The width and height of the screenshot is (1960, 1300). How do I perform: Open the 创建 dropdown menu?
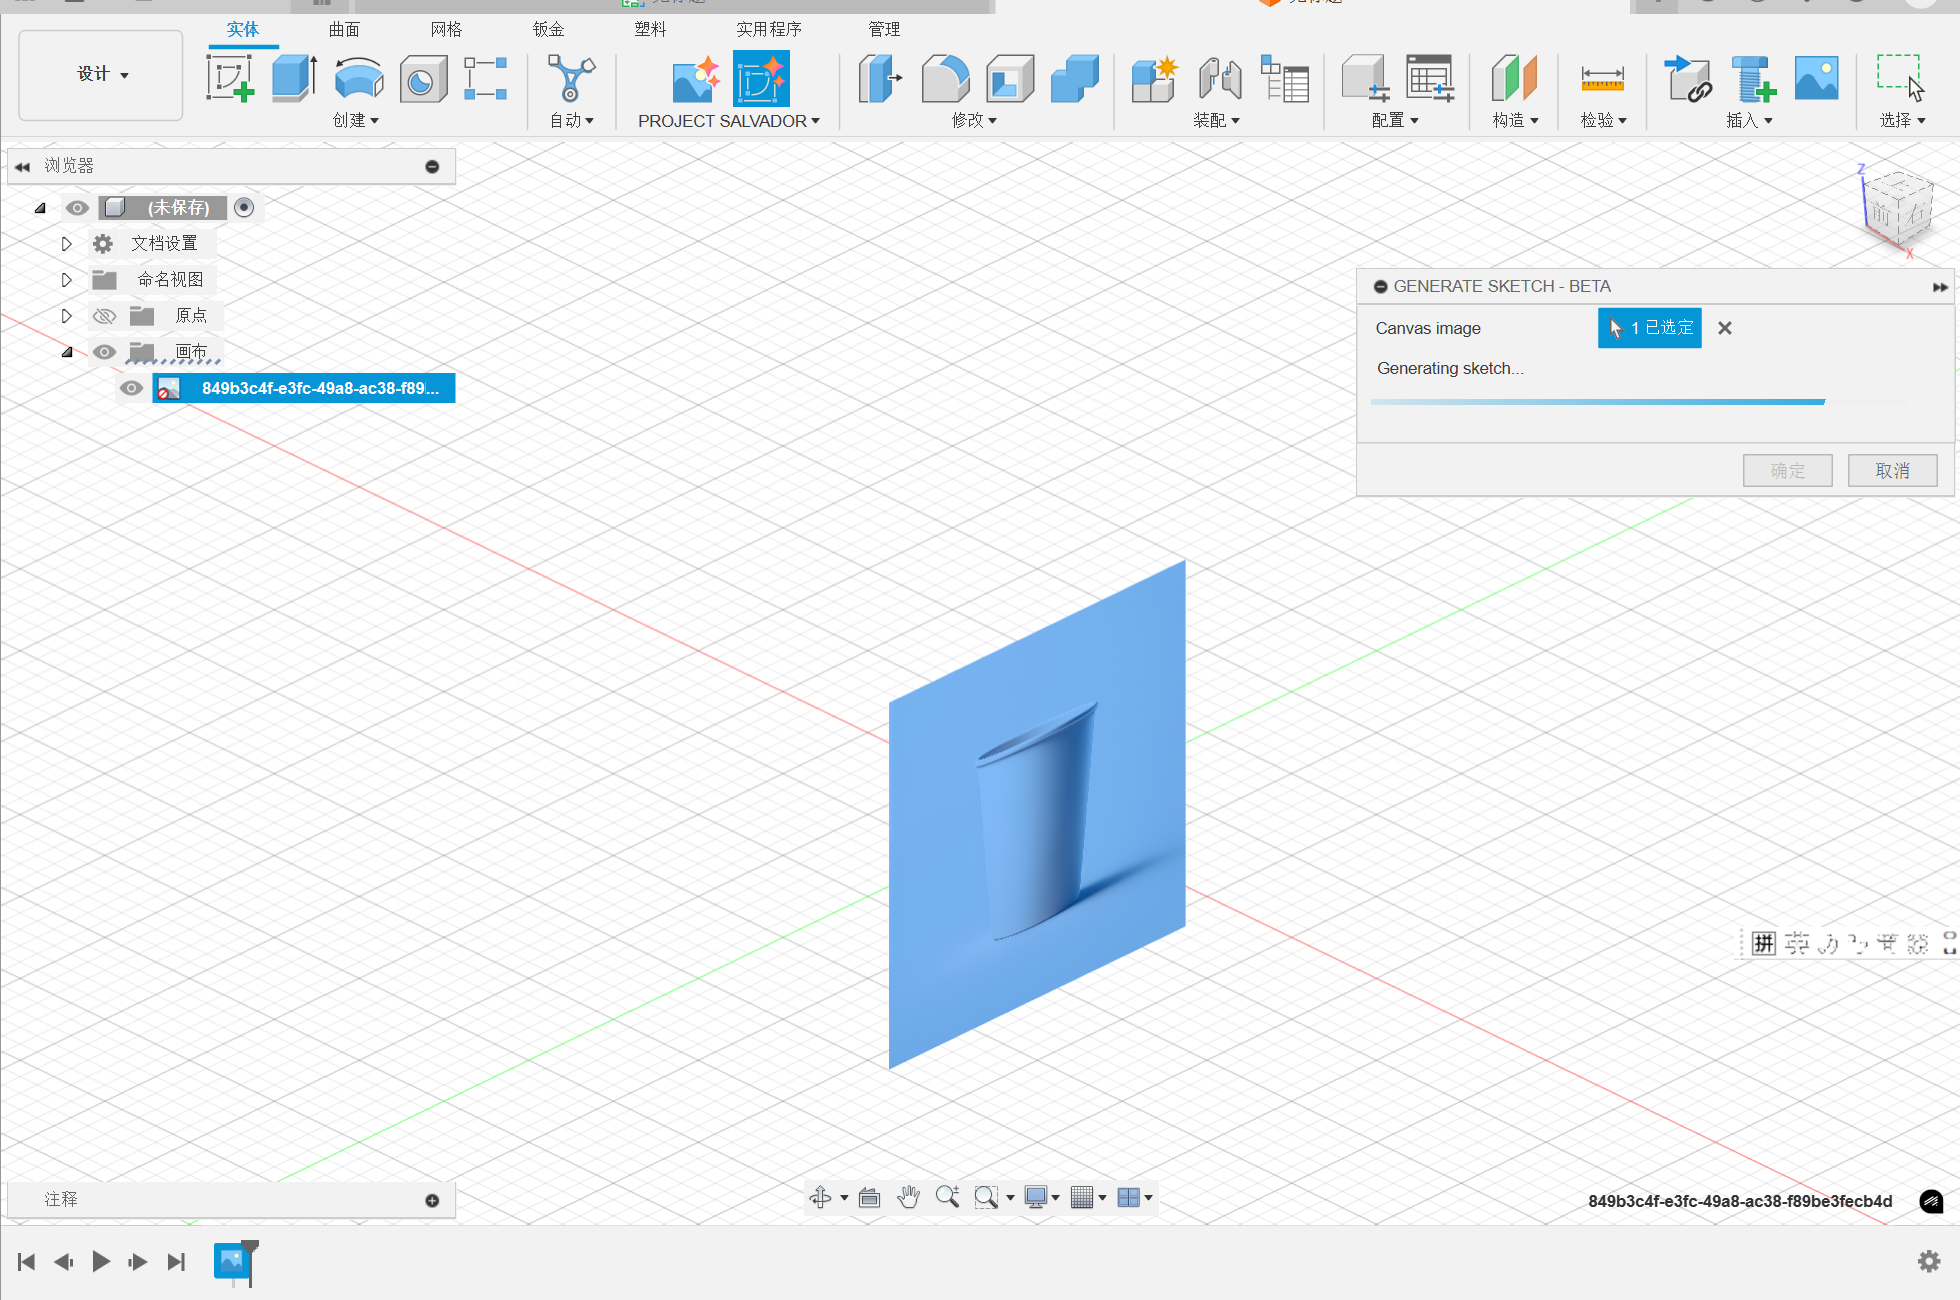(355, 120)
